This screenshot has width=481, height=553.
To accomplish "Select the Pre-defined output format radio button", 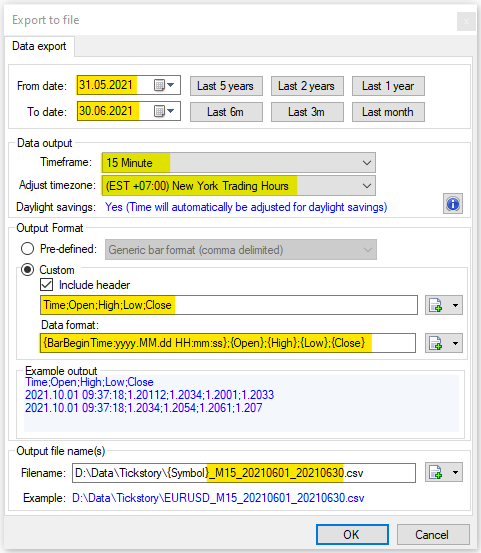I will pos(28,249).
